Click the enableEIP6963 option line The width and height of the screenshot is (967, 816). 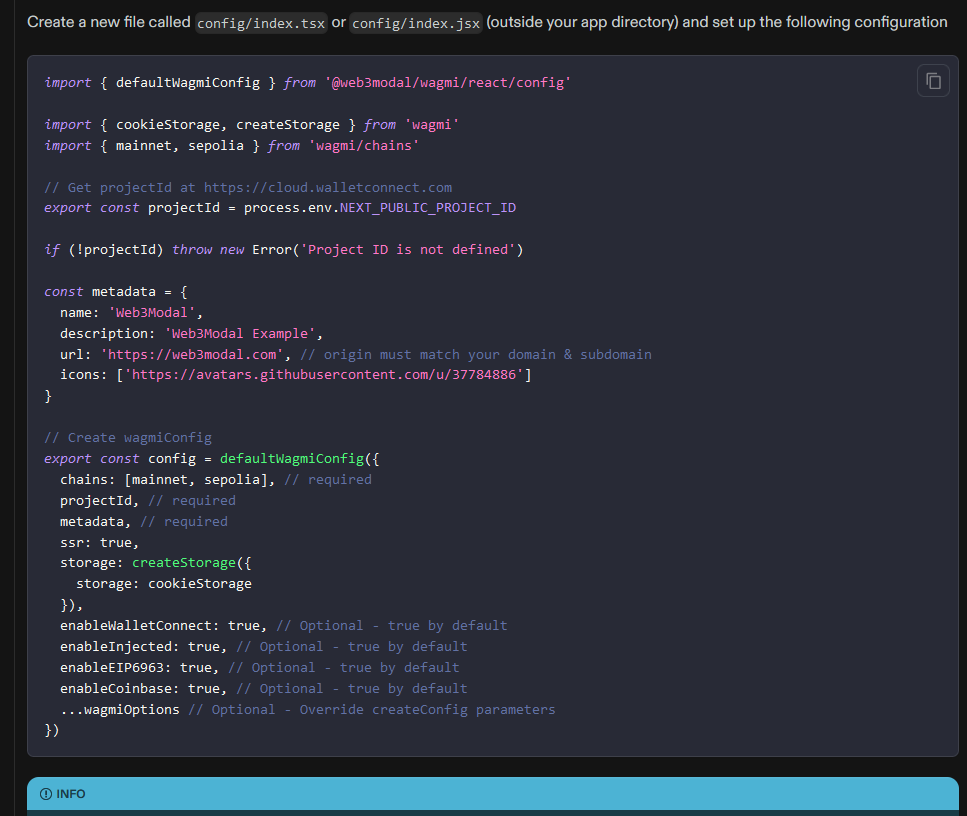coord(260,668)
